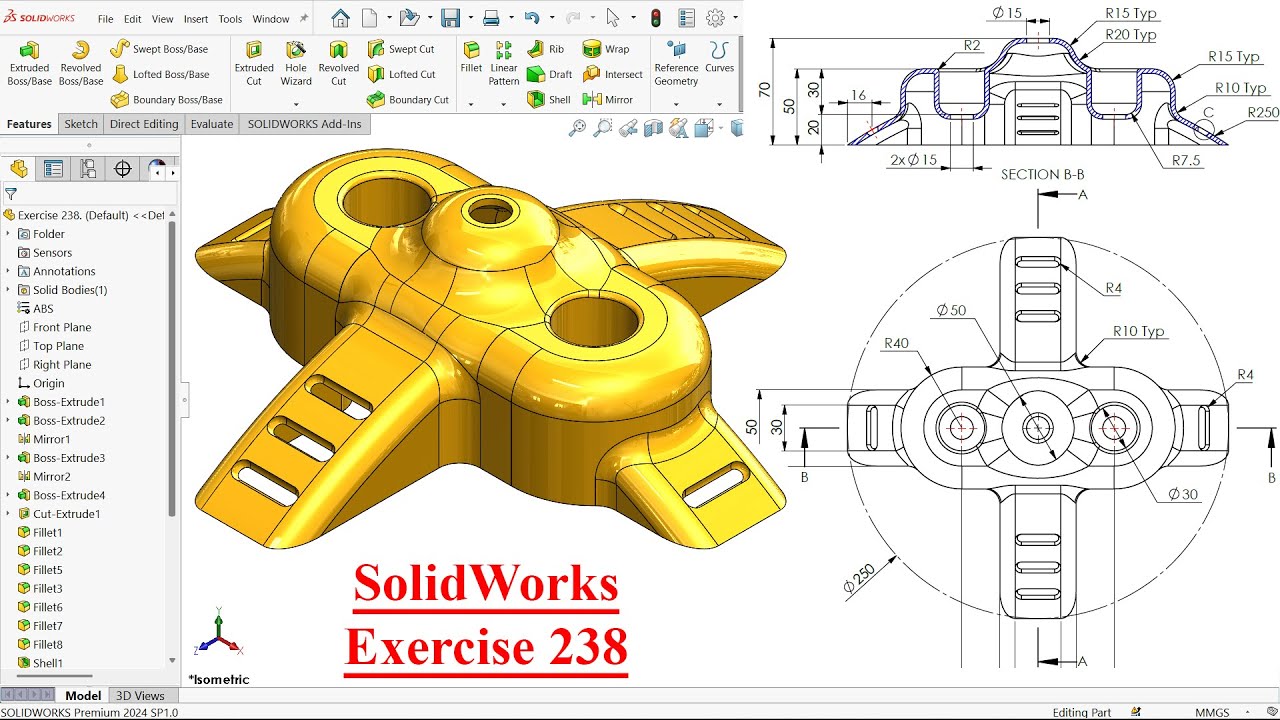Expand the Boss-Extrude1 feature node

coord(8,402)
